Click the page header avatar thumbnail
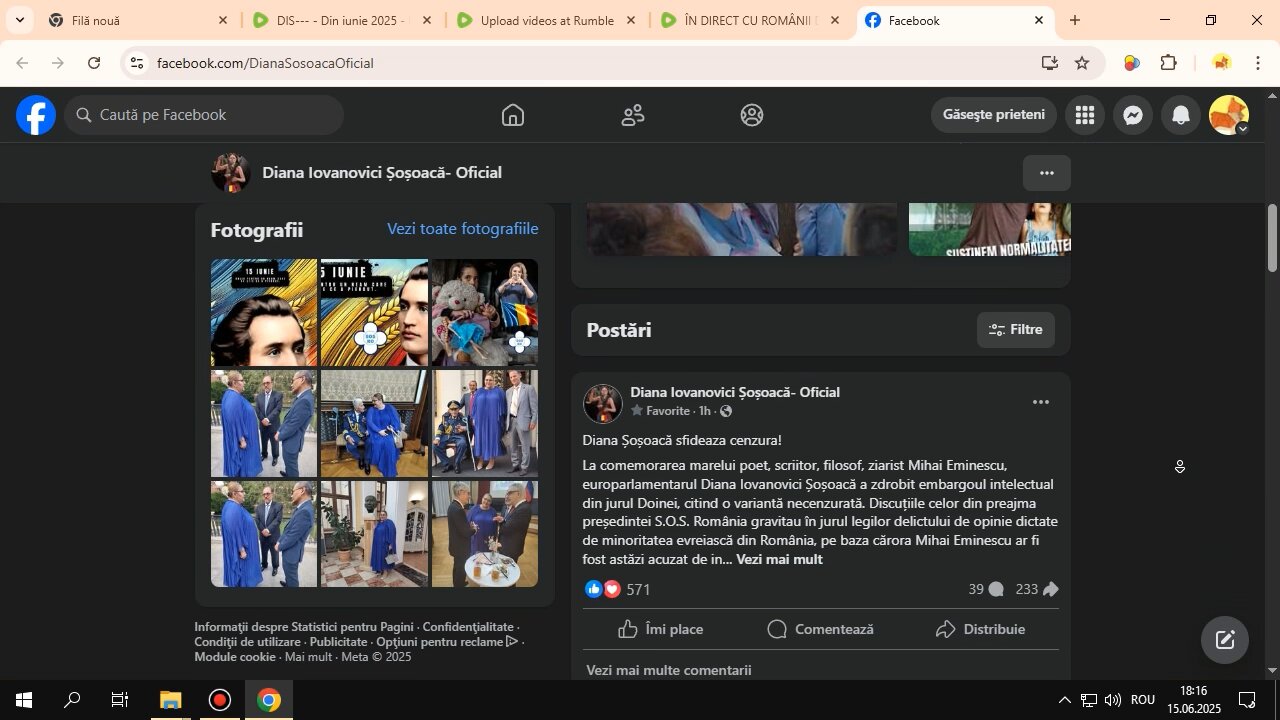Viewport: 1280px width, 720px height. (230, 173)
